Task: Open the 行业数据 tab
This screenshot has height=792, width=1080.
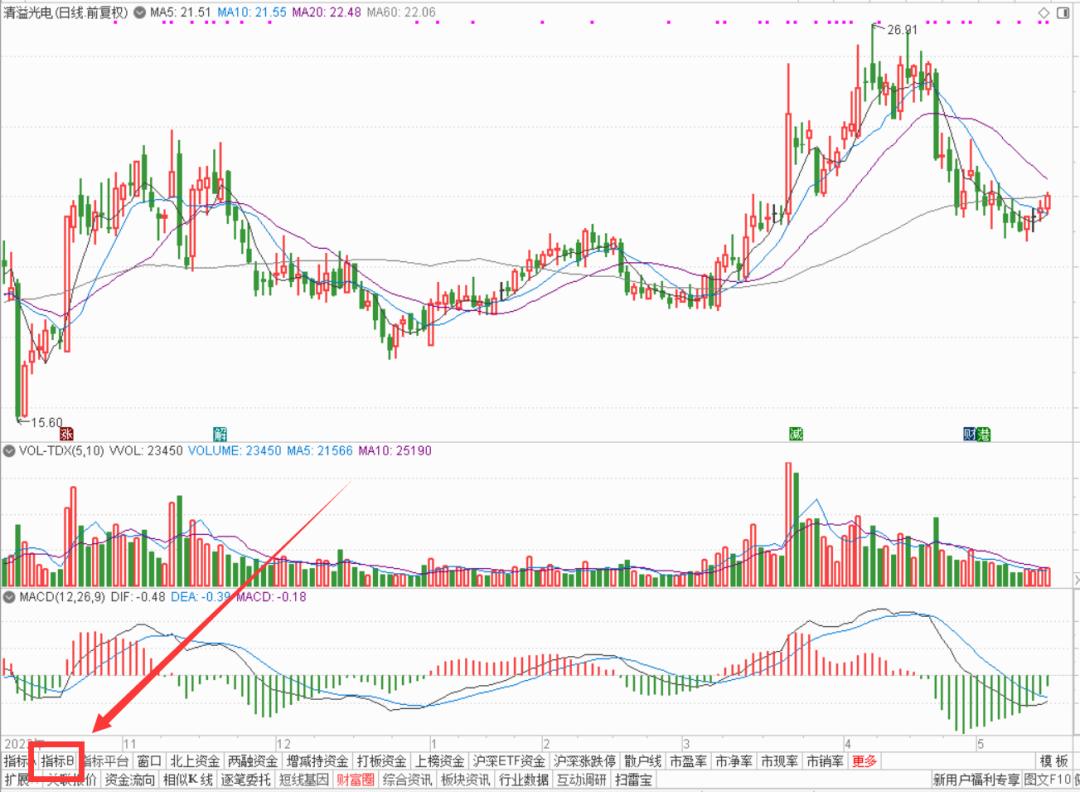Action: 523,780
